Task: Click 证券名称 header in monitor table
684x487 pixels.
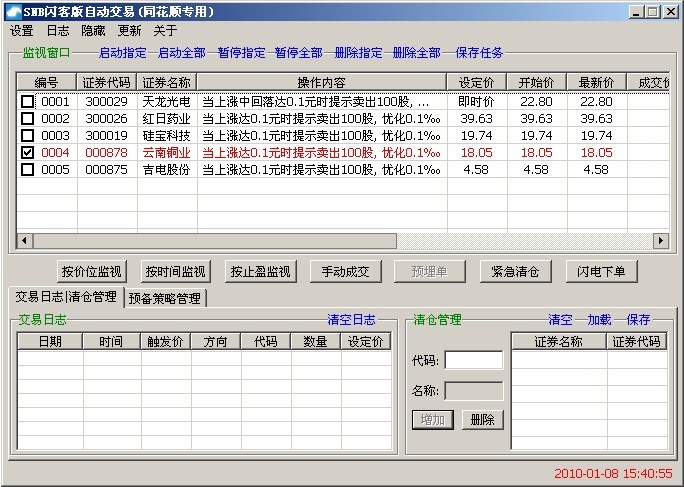Action: [x=166, y=82]
